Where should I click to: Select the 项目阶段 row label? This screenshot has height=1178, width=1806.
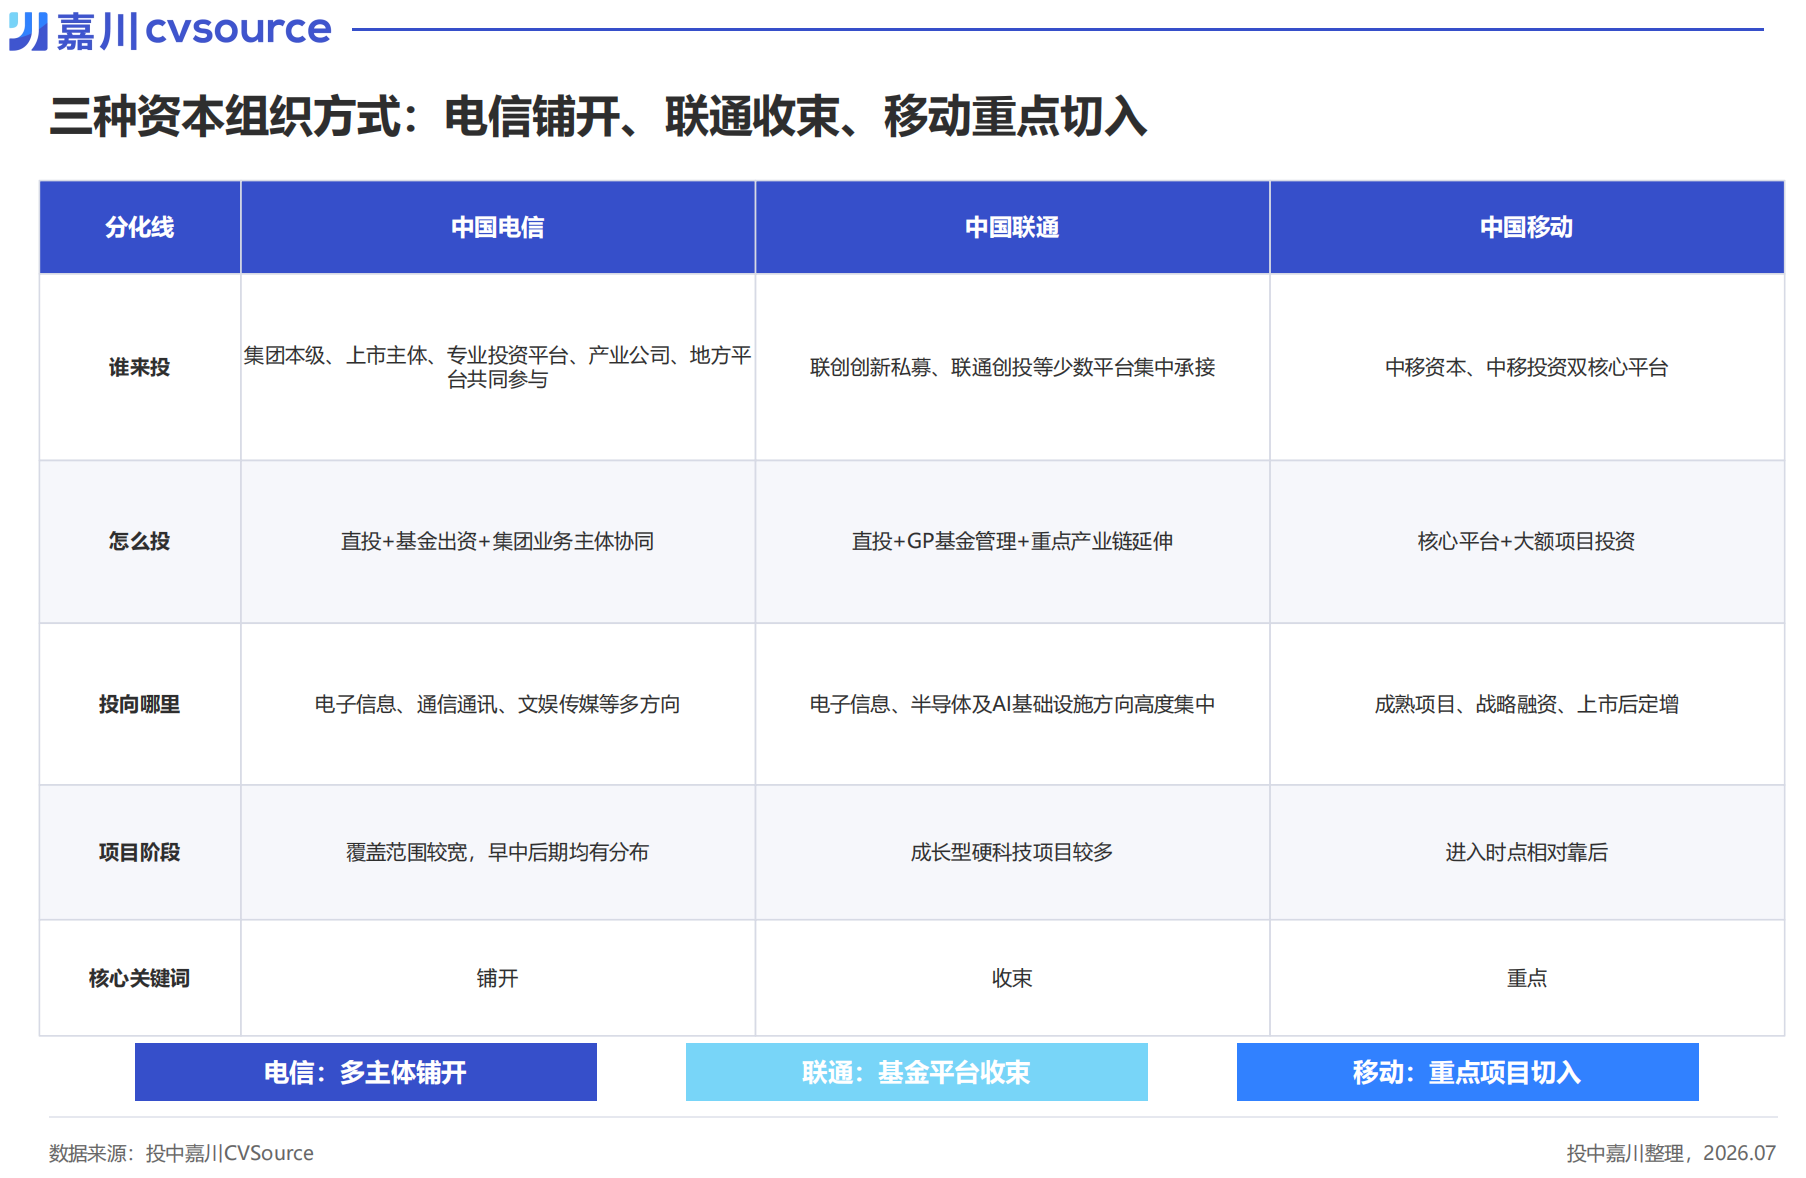(140, 852)
